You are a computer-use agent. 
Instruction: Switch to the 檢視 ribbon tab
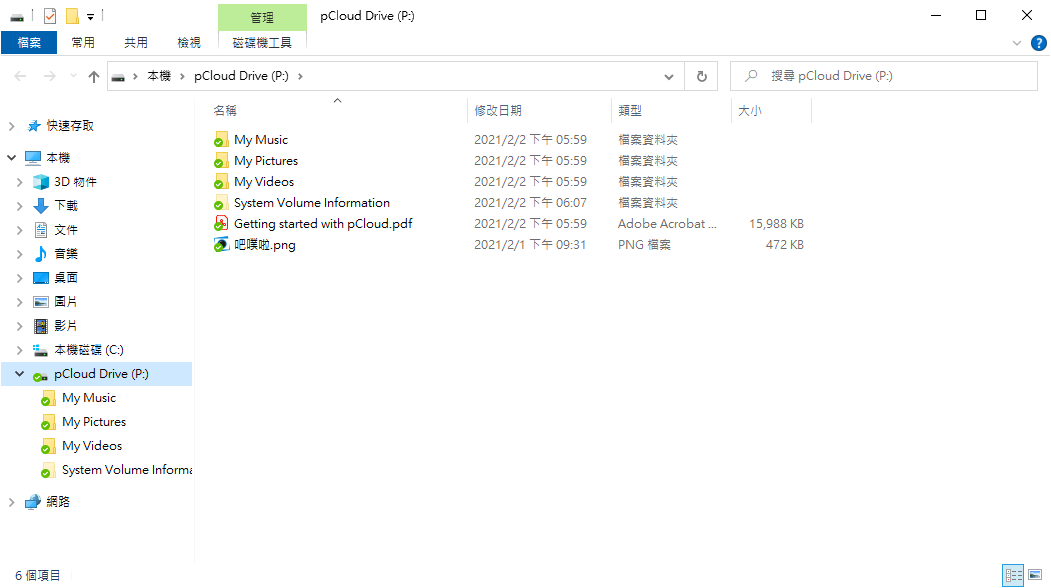189,43
